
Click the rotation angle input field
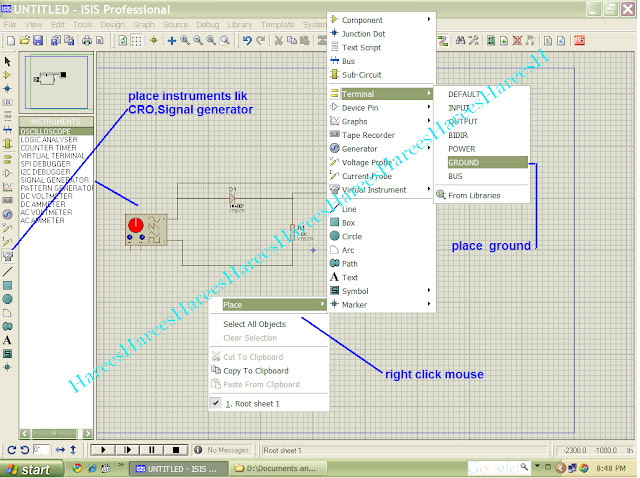[x=41, y=450]
